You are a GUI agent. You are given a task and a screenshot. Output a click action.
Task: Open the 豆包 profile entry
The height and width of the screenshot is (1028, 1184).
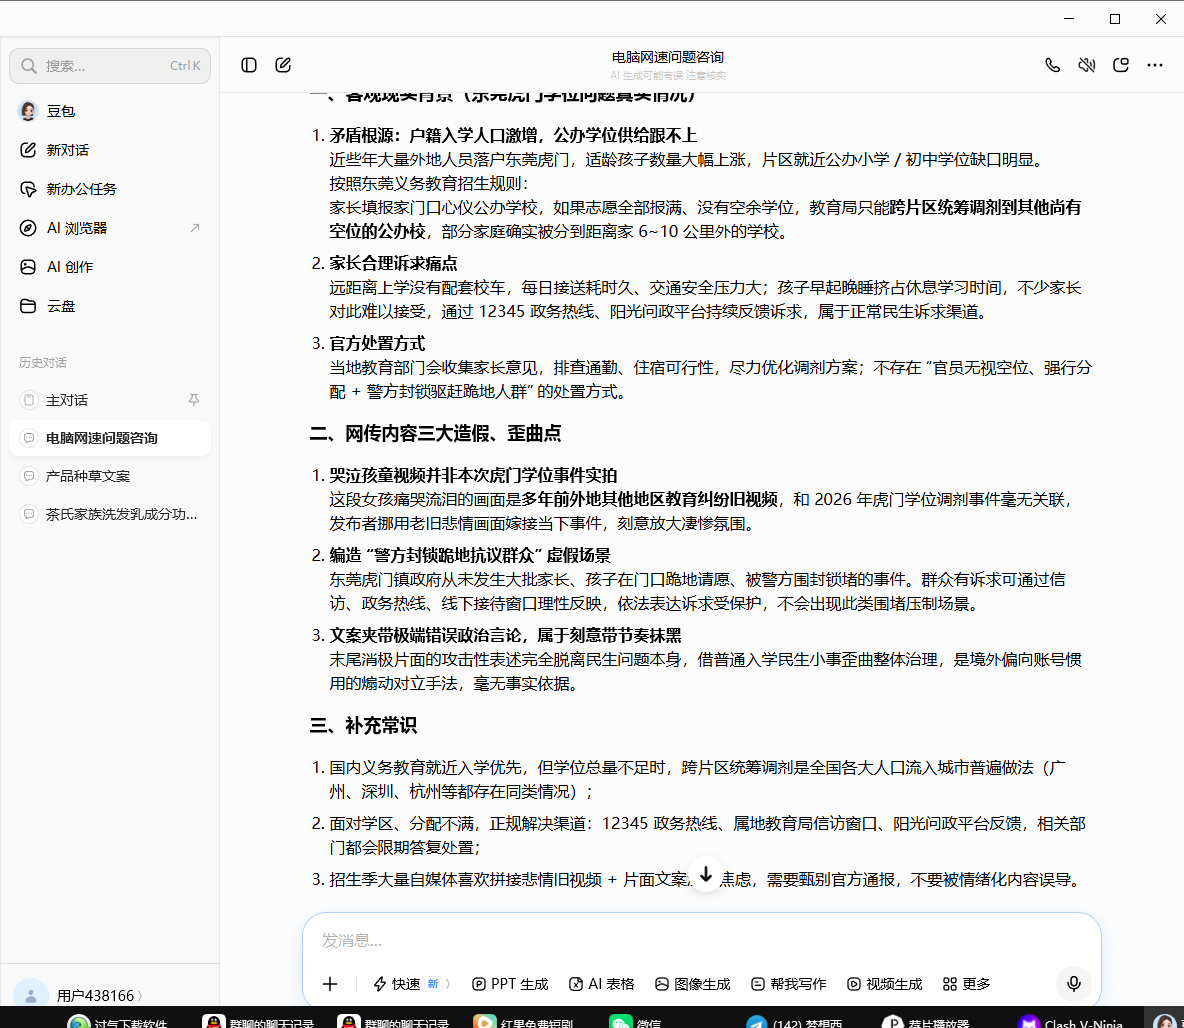(109, 111)
